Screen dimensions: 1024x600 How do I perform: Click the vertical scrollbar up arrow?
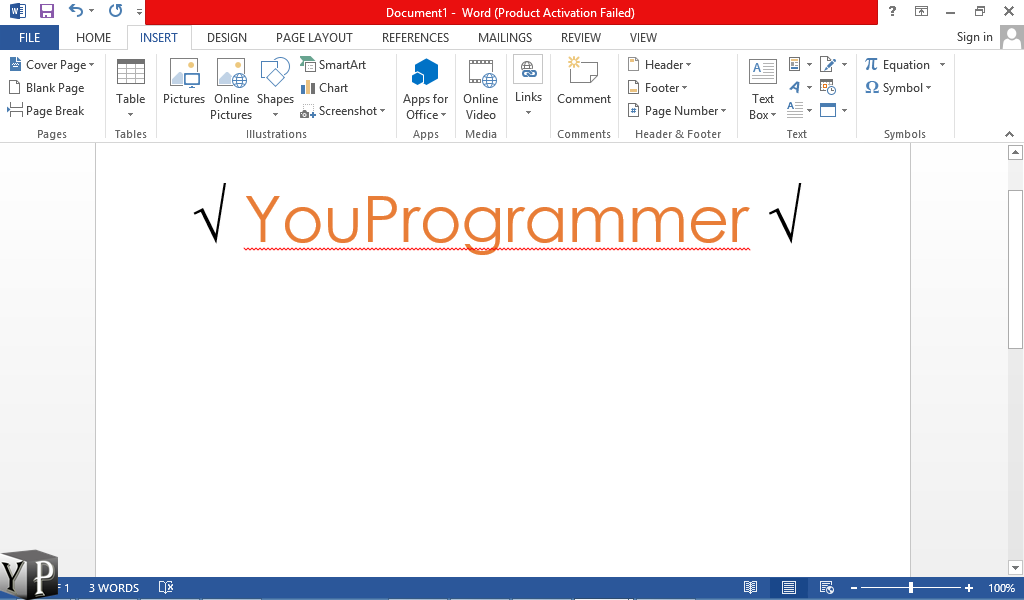(x=1015, y=153)
